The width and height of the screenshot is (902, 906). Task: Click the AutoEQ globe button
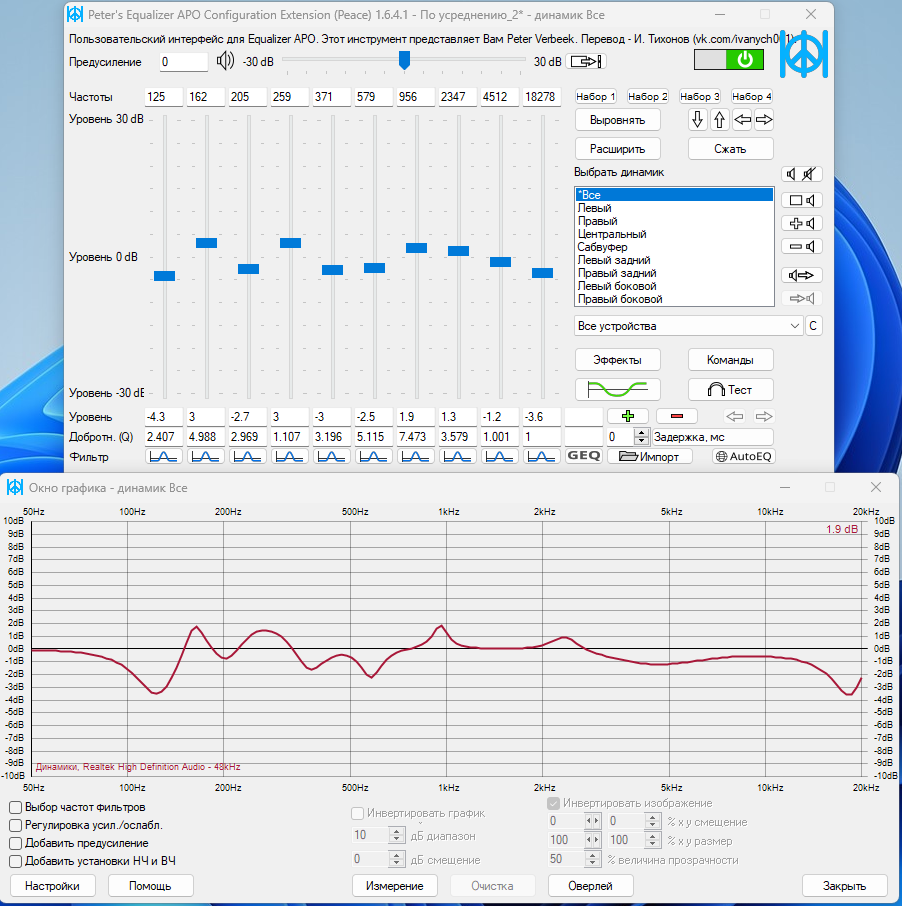(x=743, y=456)
